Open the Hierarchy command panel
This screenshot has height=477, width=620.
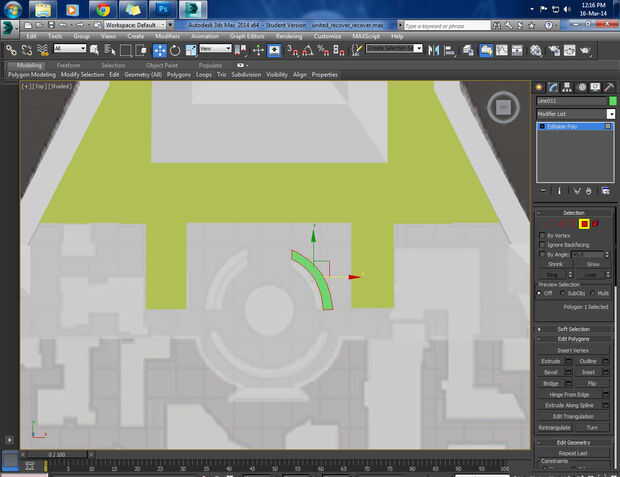pos(567,87)
